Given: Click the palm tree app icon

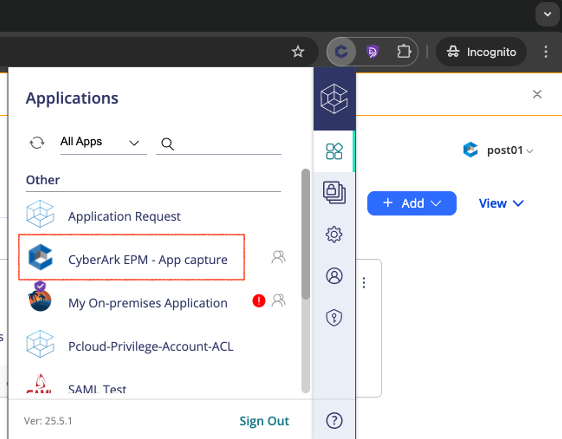Looking at the screenshot, I should (x=40, y=300).
